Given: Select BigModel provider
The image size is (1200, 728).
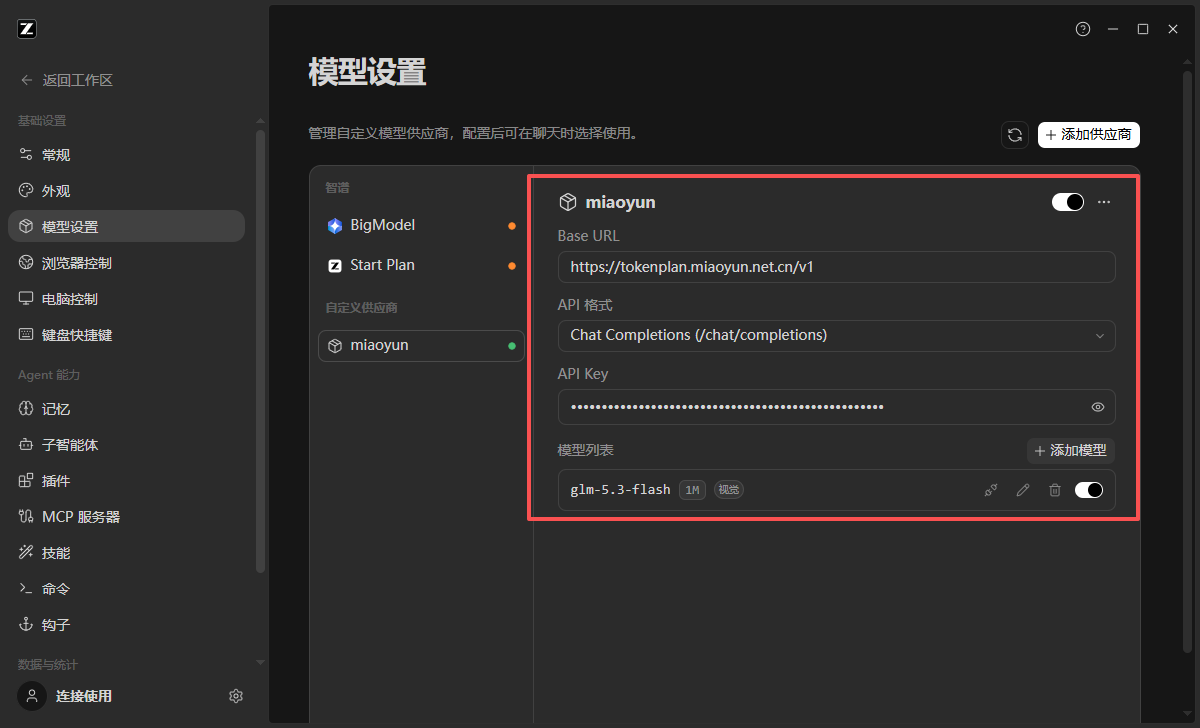Looking at the screenshot, I should (421, 226).
